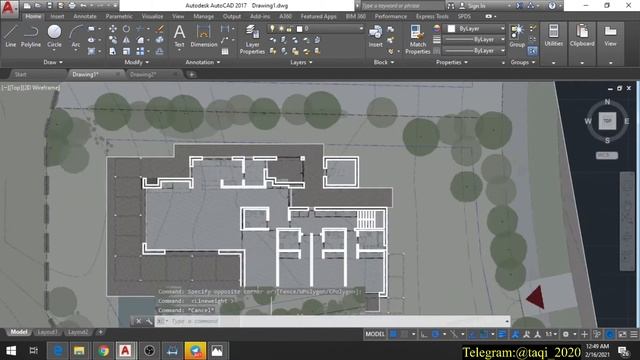Toggle snap mode in status bar
This screenshot has height=360, width=640.
click(x=404, y=334)
